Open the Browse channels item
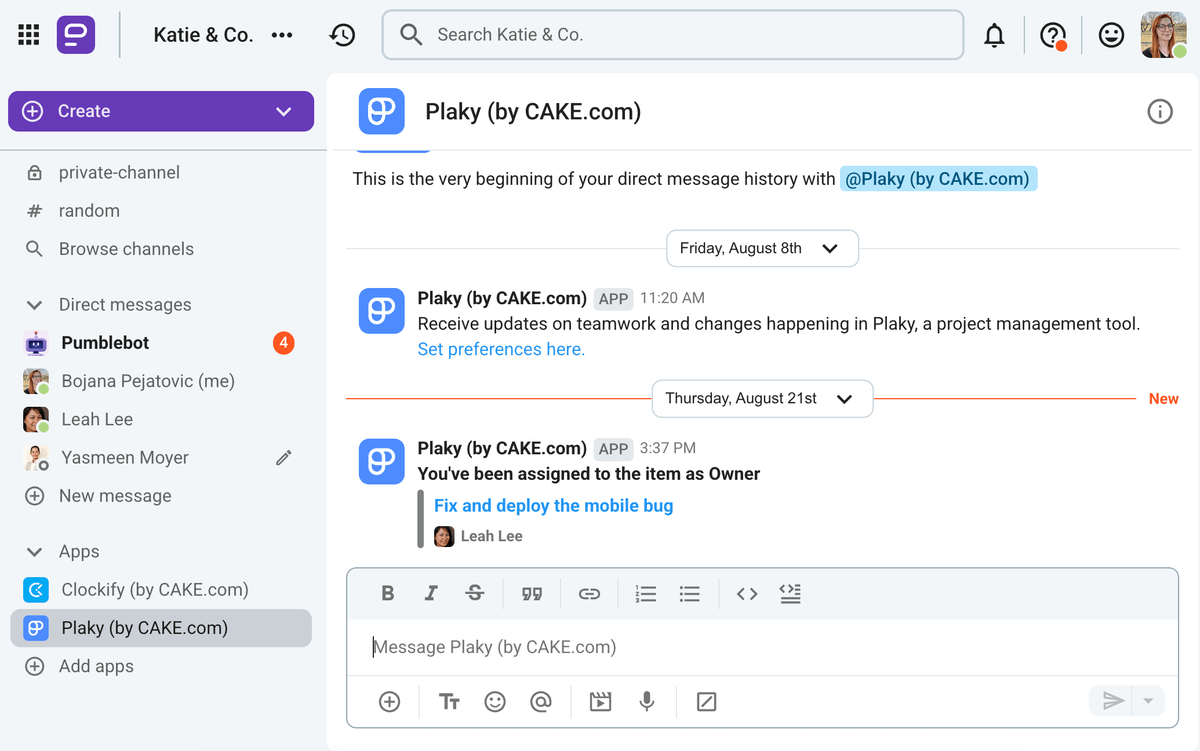This screenshot has height=751, width=1200. pyautogui.click(x=126, y=249)
